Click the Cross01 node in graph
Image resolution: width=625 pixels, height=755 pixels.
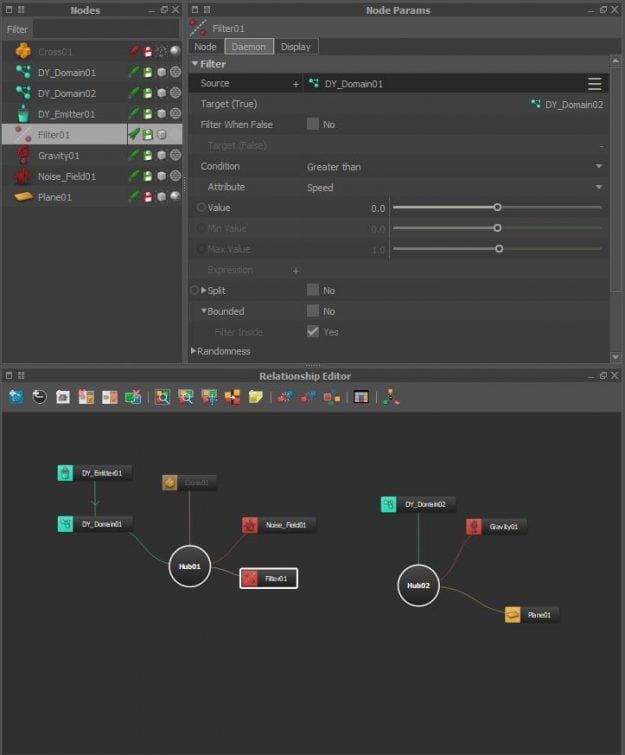pyautogui.click(x=189, y=482)
